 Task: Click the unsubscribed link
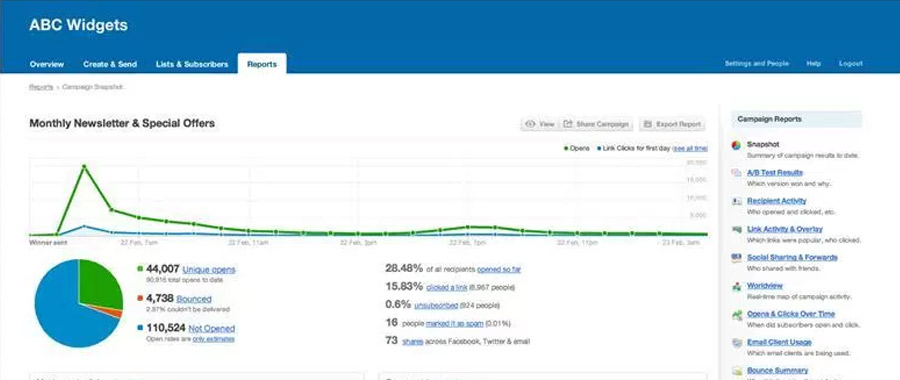(436, 305)
